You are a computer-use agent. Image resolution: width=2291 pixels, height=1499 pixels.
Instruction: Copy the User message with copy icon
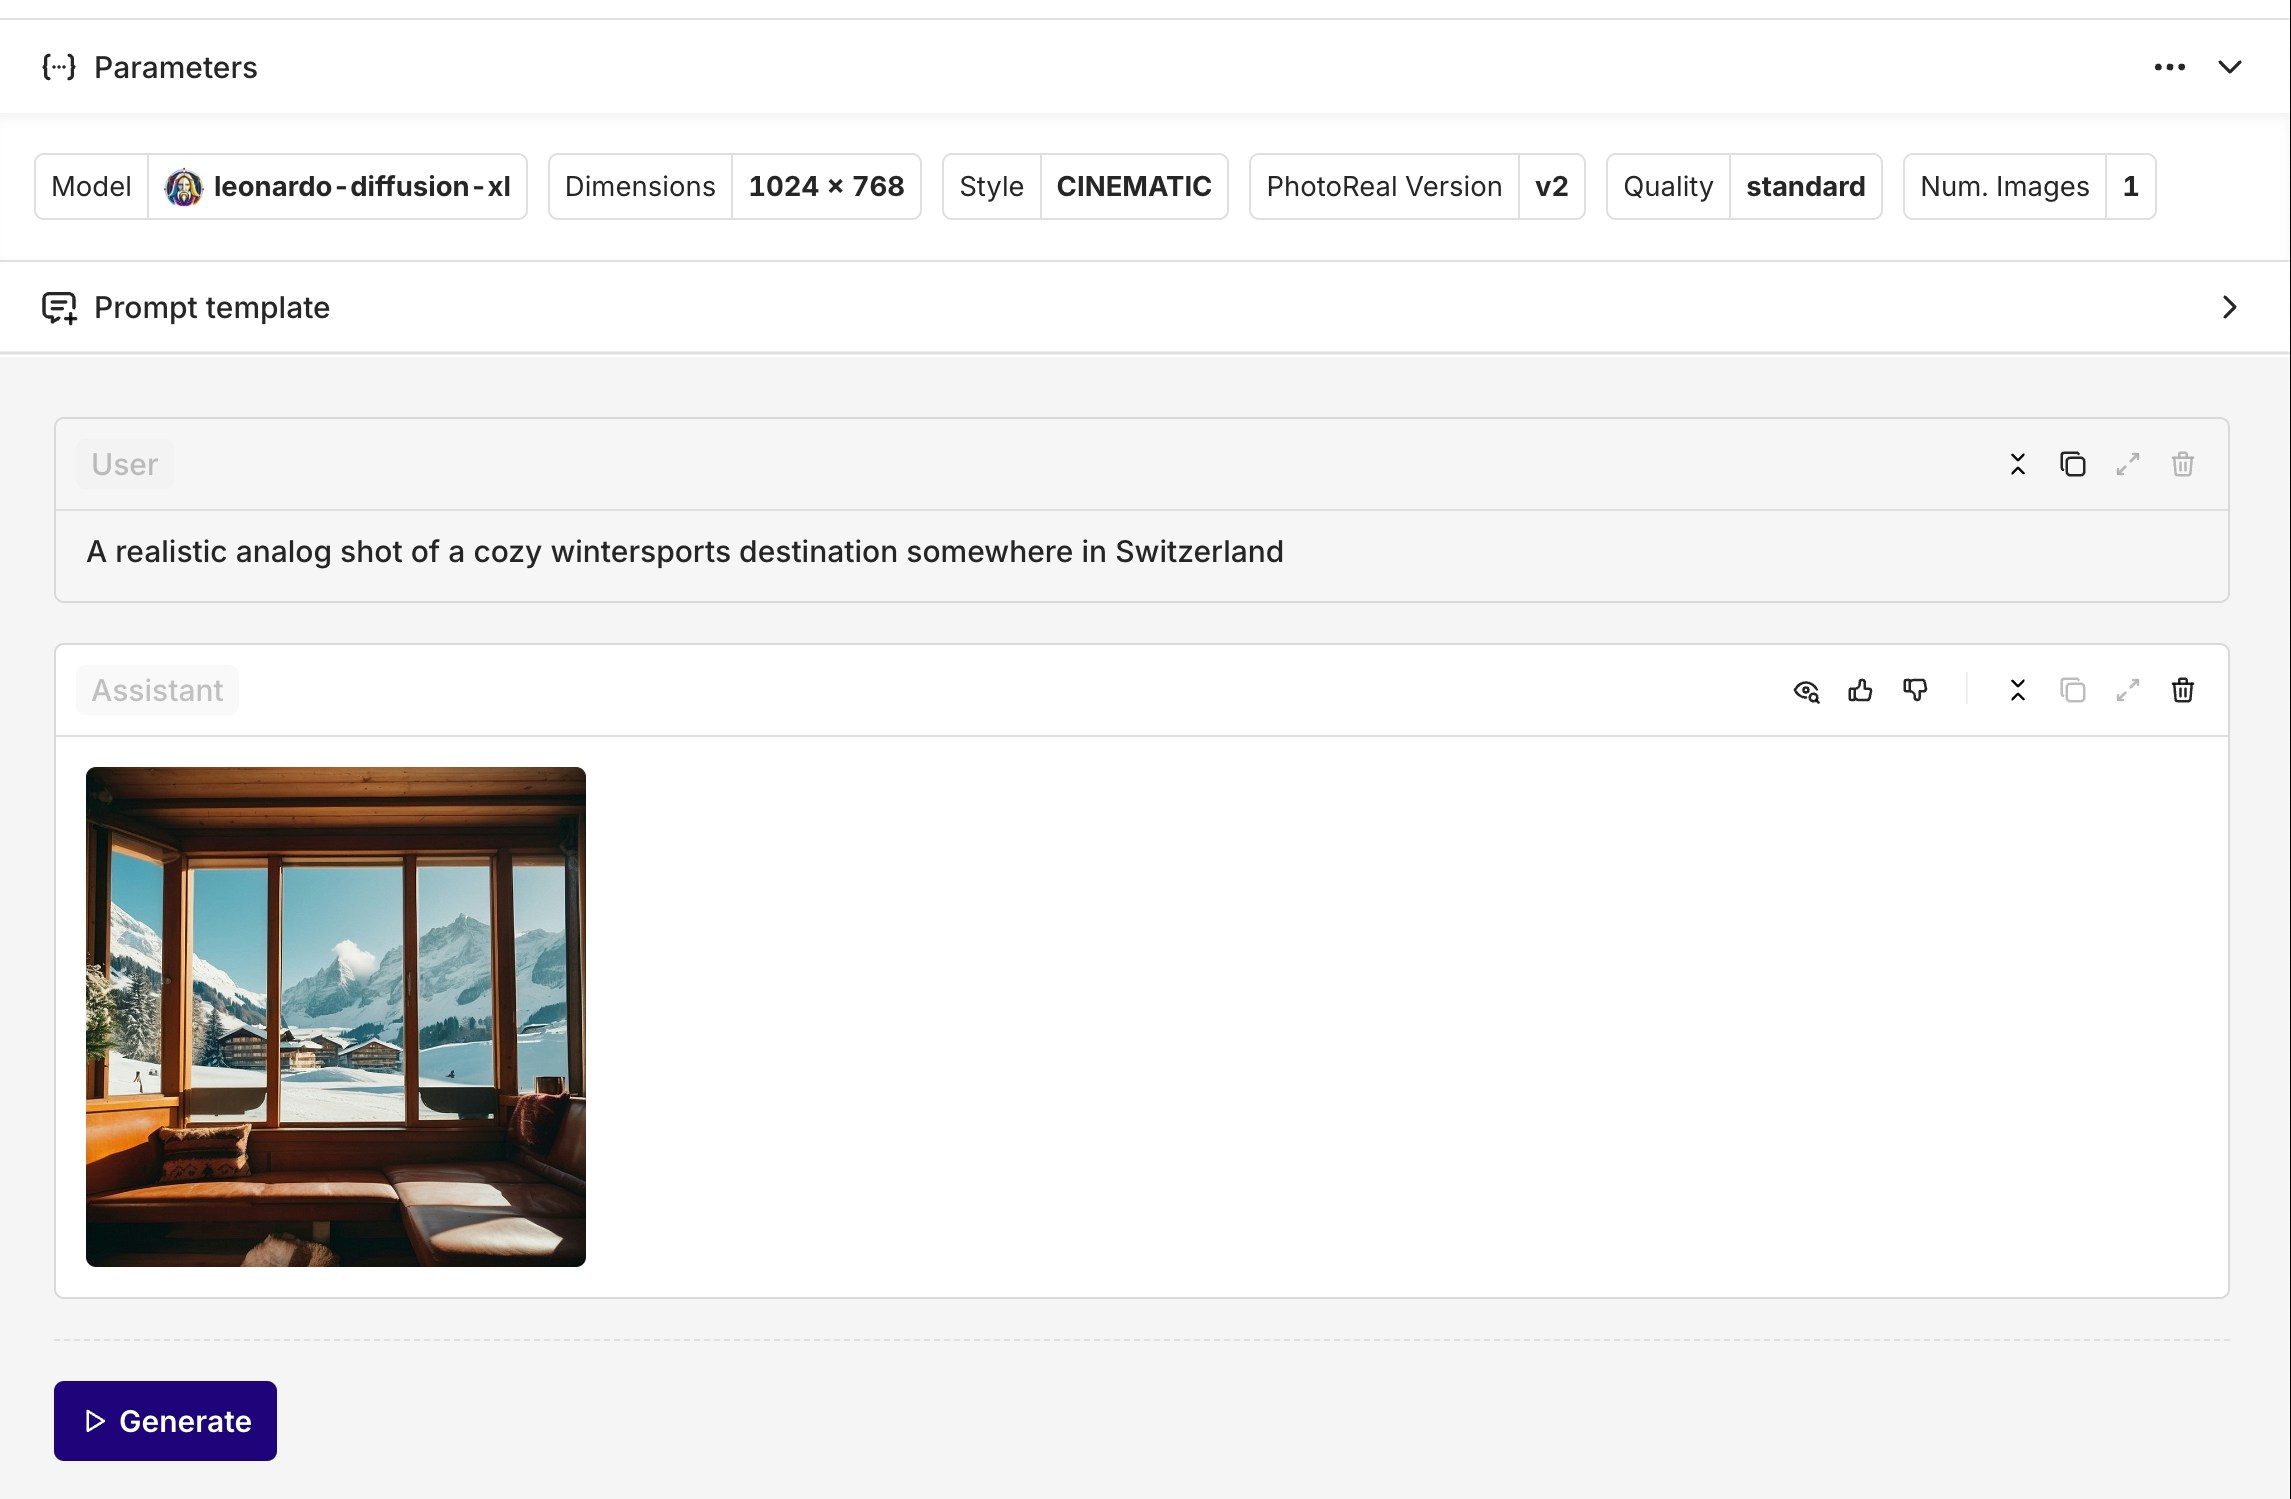2072,464
